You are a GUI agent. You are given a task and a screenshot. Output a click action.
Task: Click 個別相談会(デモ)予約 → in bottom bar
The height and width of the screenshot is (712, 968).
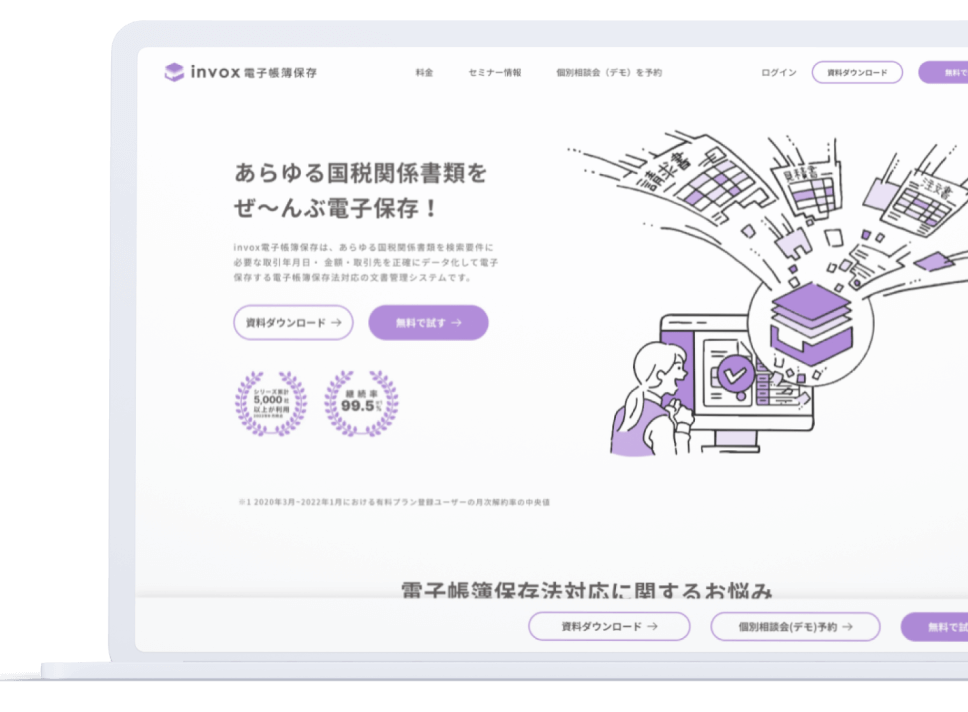pyautogui.click(x=795, y=626)
